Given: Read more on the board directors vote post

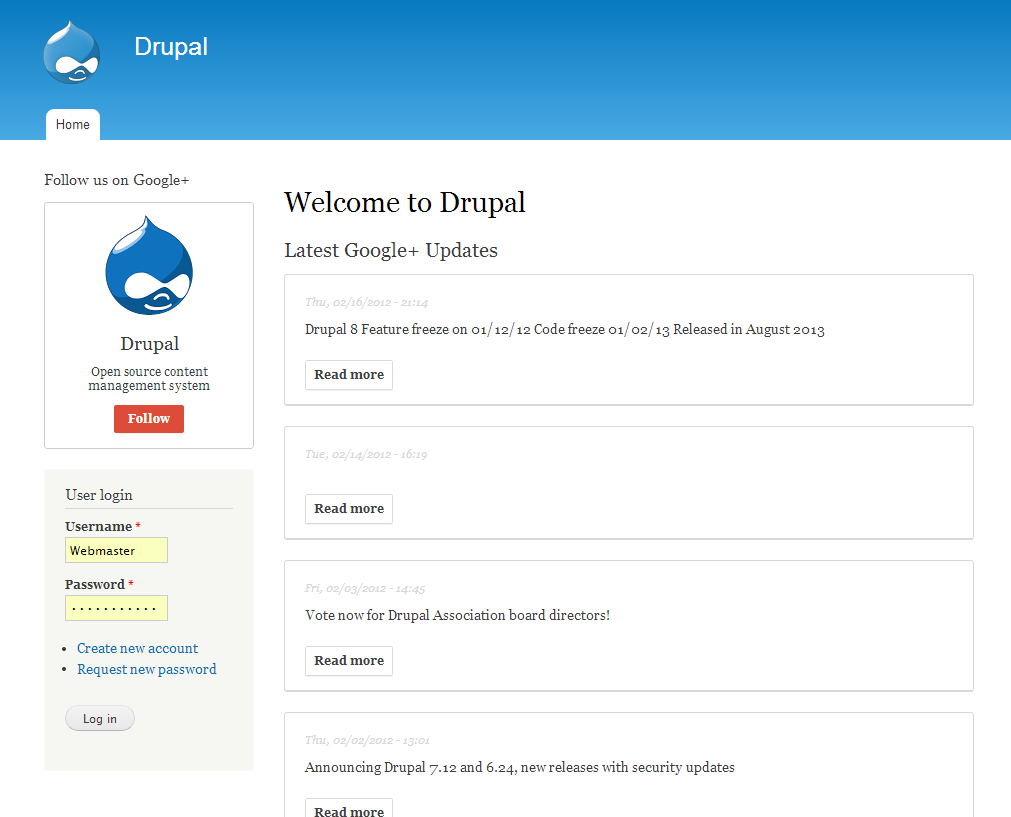Looking at the screenshot, I should pyautogui.click(x=349, y=661).
